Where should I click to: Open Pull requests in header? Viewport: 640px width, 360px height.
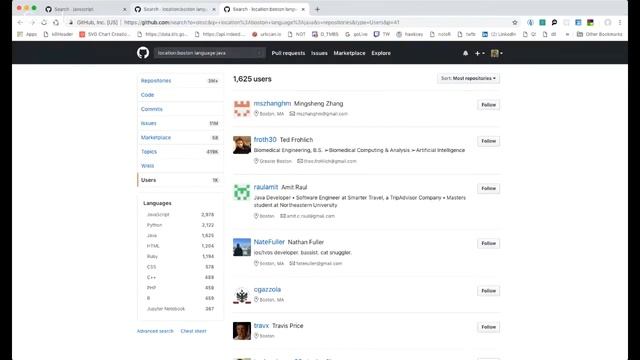tap(288, 53)
